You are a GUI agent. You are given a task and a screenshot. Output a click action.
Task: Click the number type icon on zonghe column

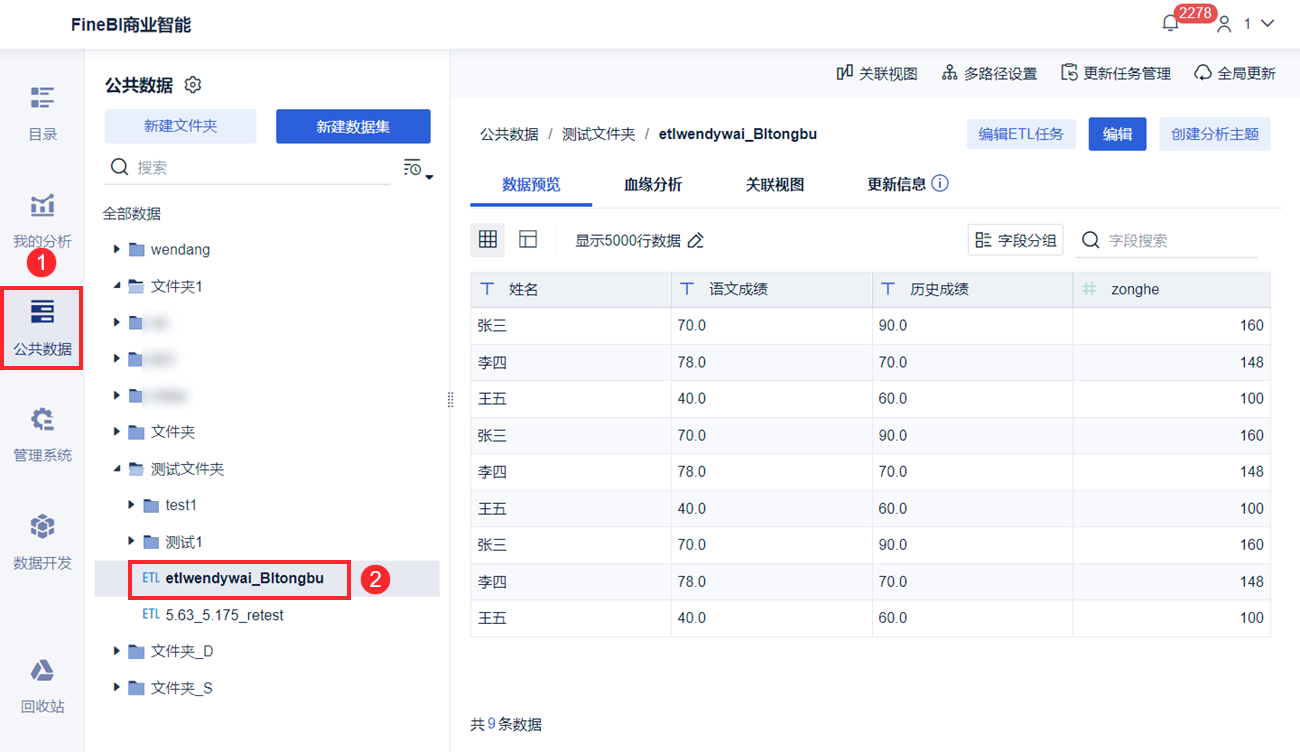tap(1089, 289)
